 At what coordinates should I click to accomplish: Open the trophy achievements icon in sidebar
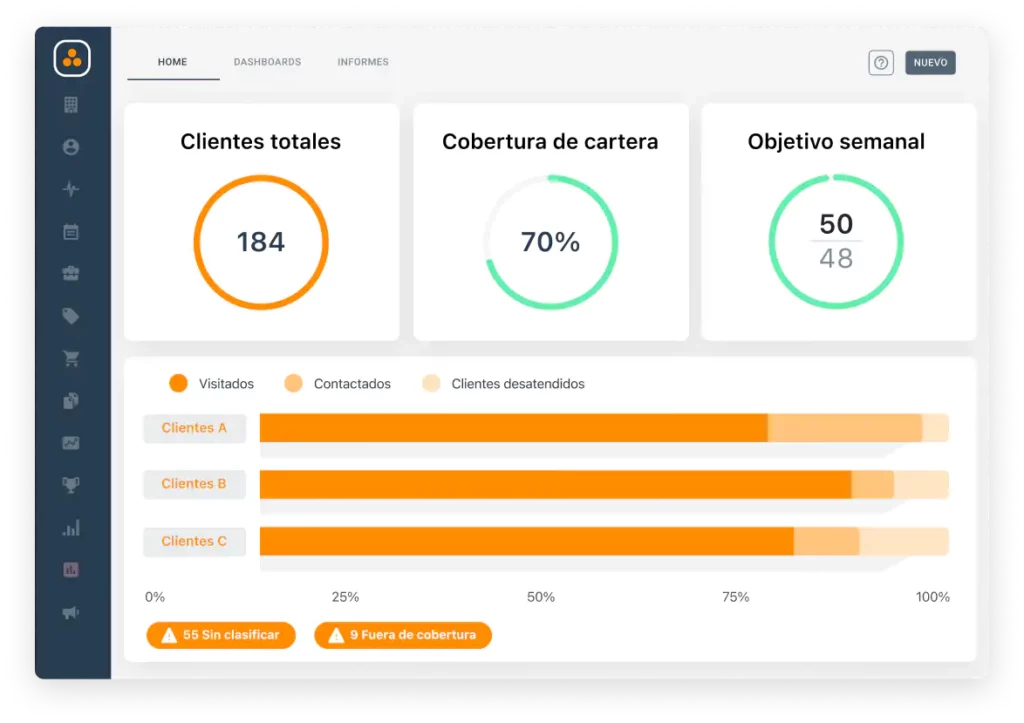[x=70, y=485]
